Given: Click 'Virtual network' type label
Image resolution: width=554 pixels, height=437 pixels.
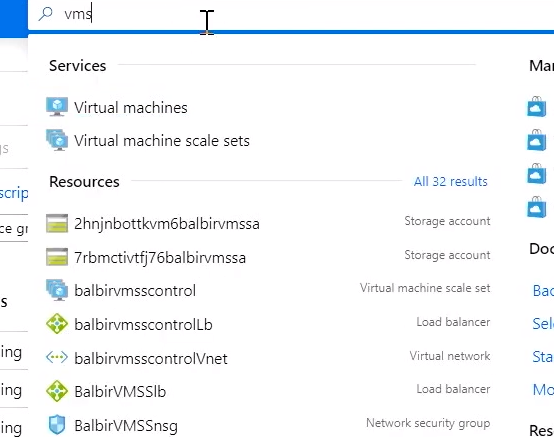Looking at the screenshot, I should click(x=450, y=356).
